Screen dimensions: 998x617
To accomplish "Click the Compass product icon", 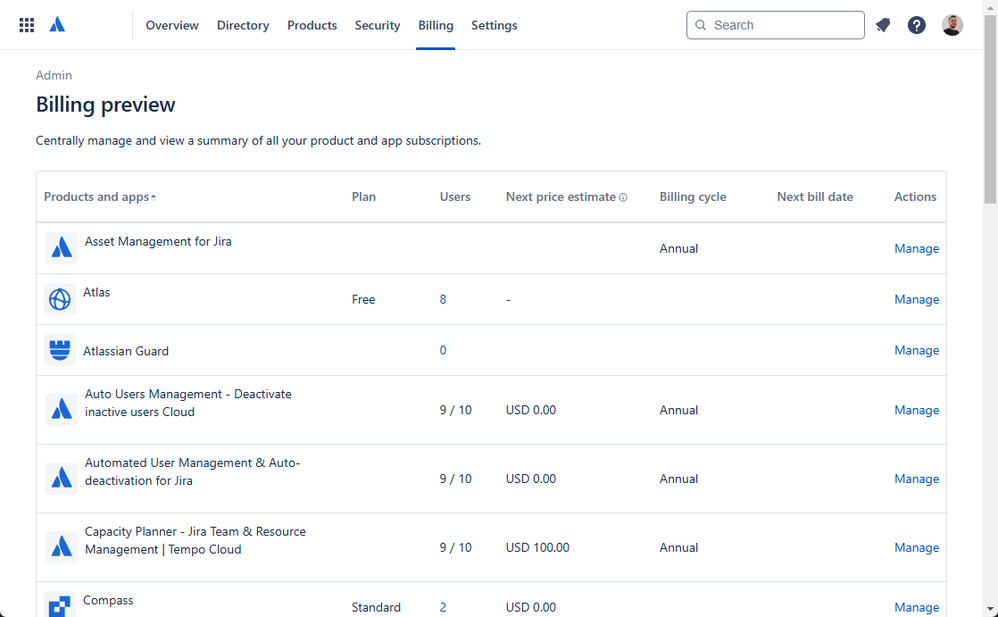I will click(x=60, y=605).
